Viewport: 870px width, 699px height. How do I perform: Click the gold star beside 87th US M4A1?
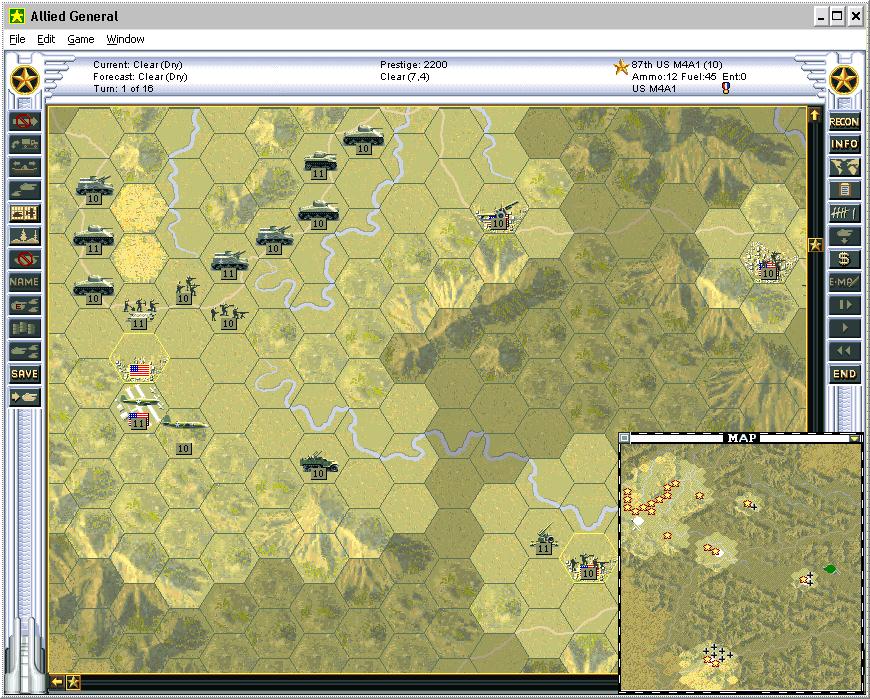621,68
